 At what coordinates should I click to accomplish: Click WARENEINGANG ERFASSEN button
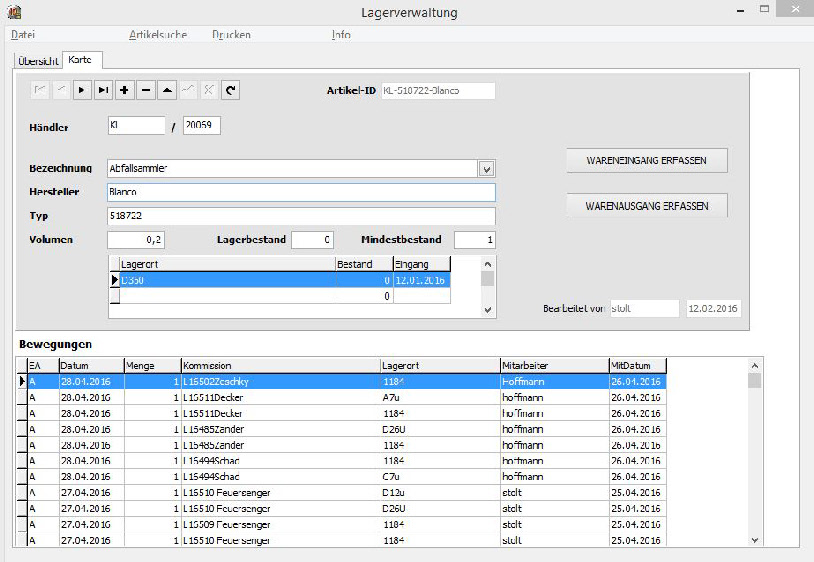point(647,160)
